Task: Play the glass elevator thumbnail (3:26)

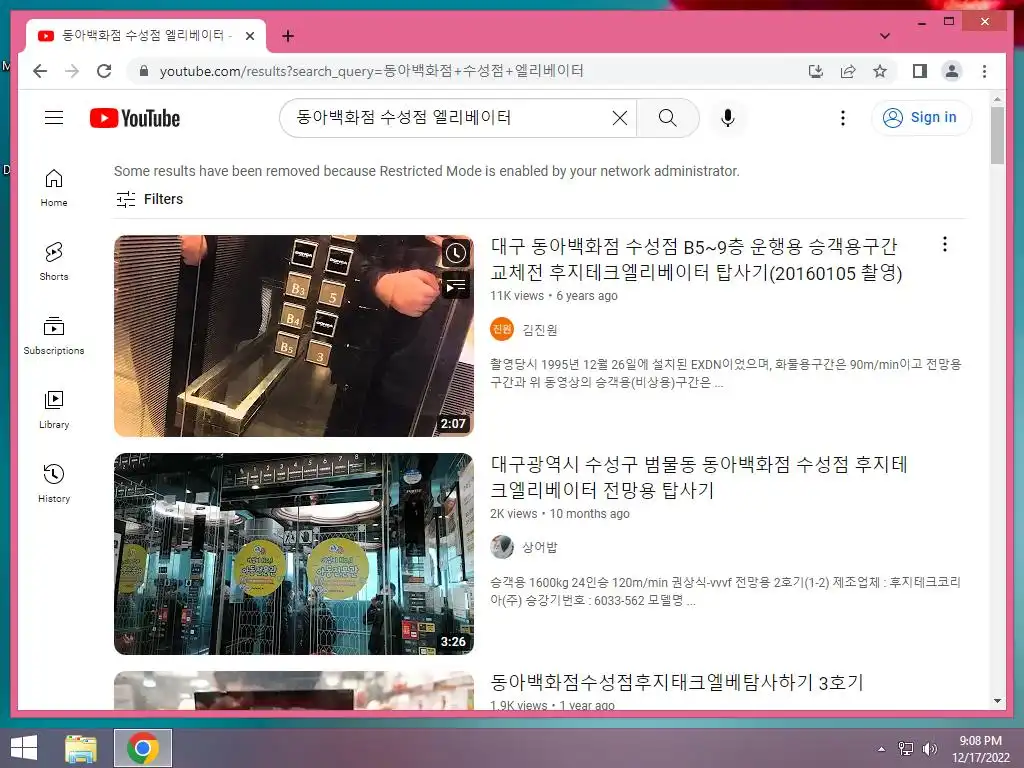Action: point(294,554)
